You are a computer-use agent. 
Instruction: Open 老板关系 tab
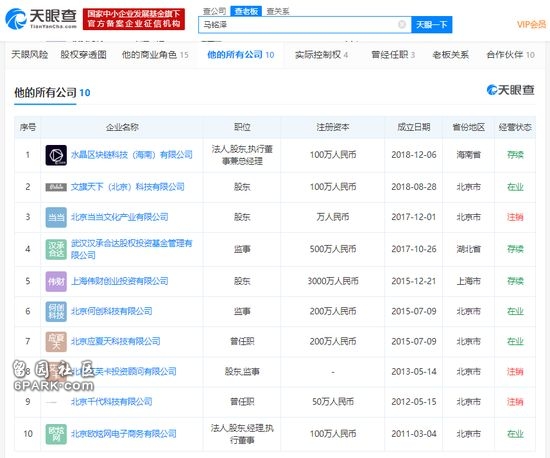(450, 55)
